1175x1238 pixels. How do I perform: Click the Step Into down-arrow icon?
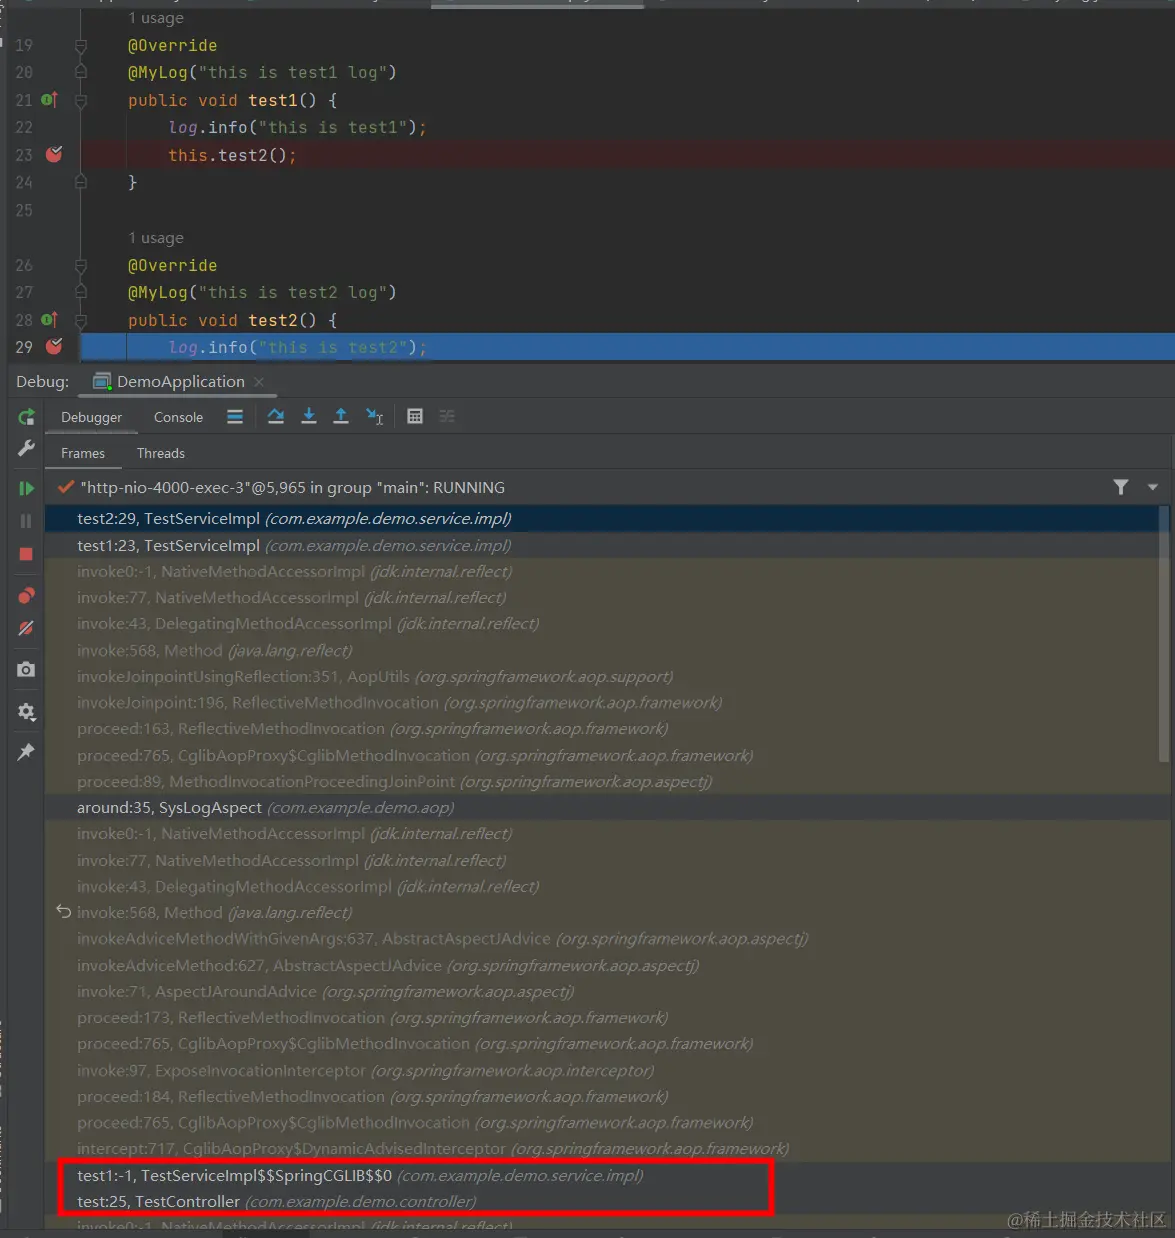click(309, 416)
